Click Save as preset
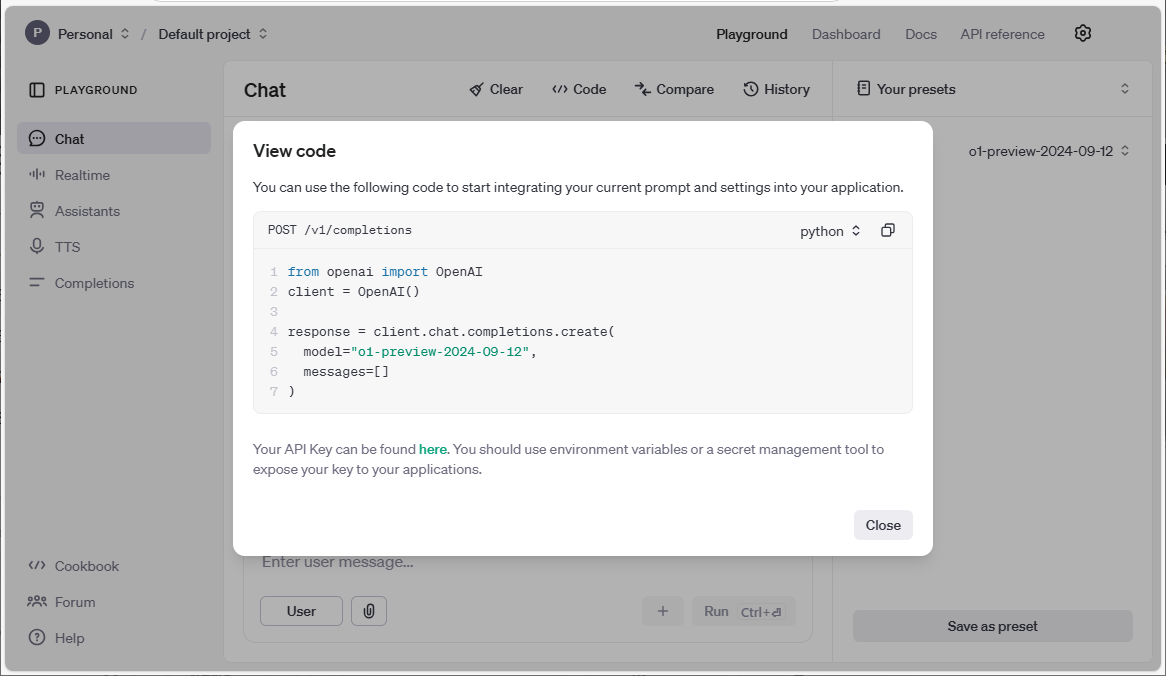 (993, 626)
